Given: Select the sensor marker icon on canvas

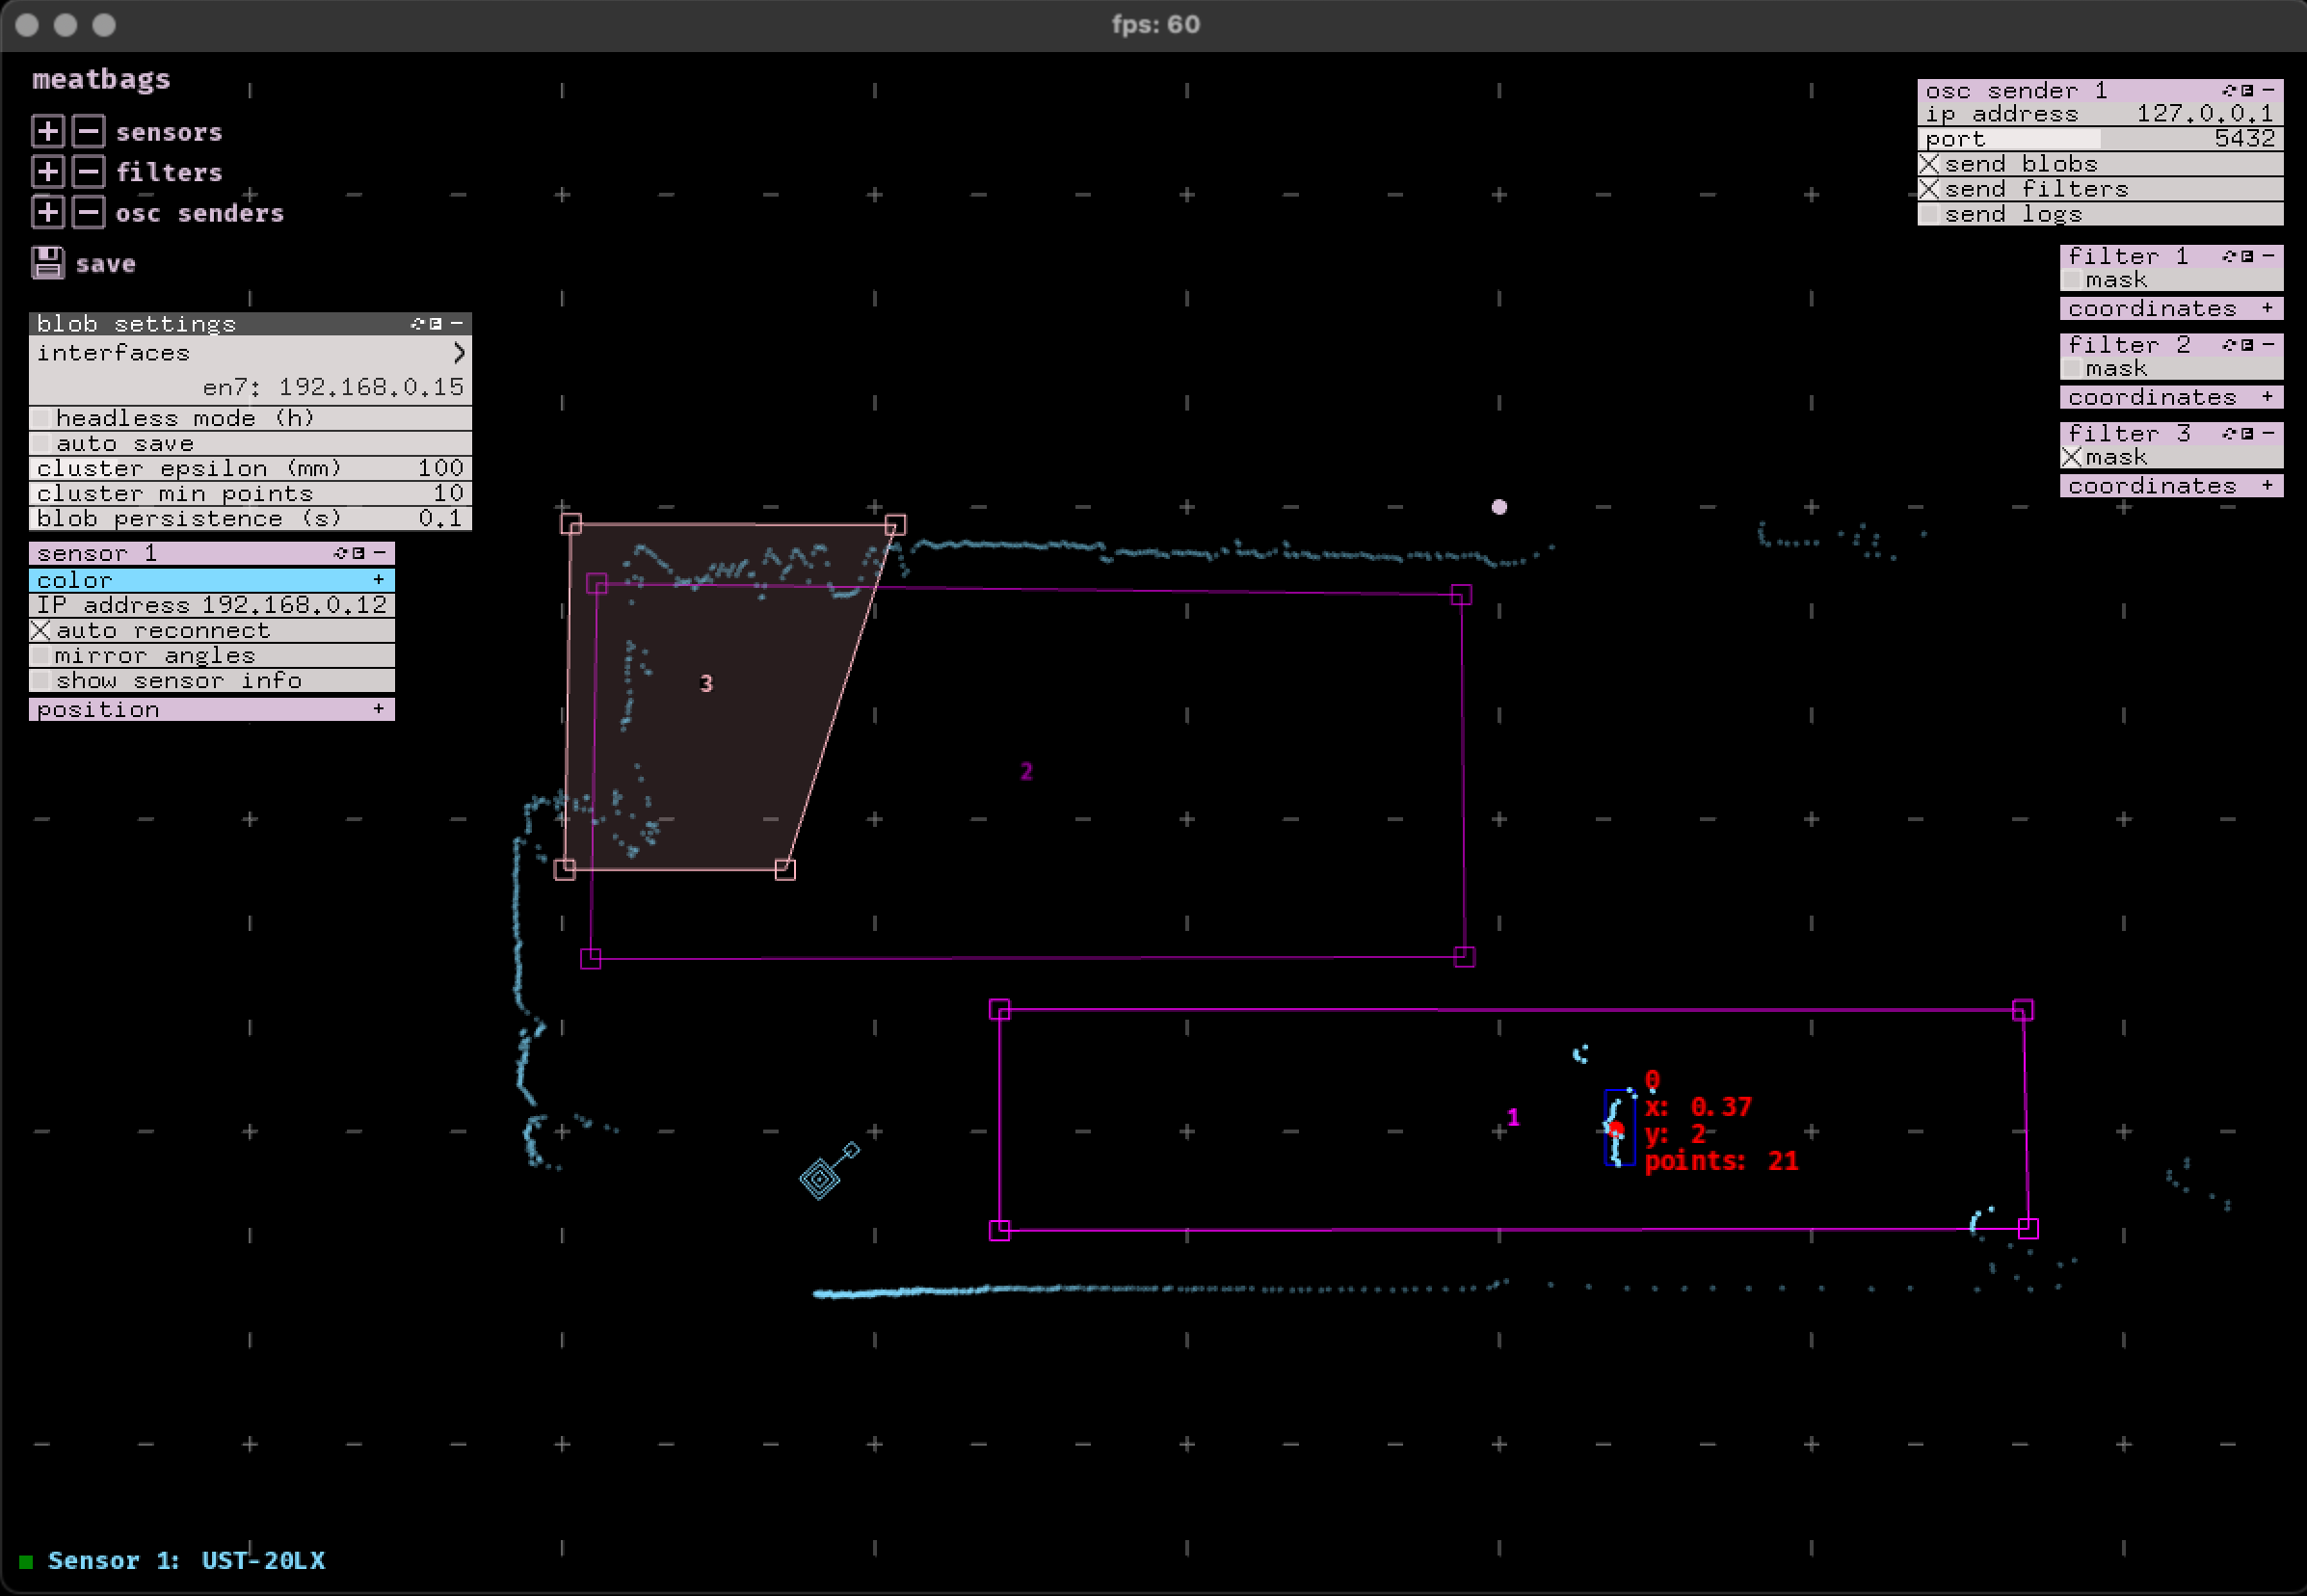Looking at the screenshot, I should coord(820,1178).
